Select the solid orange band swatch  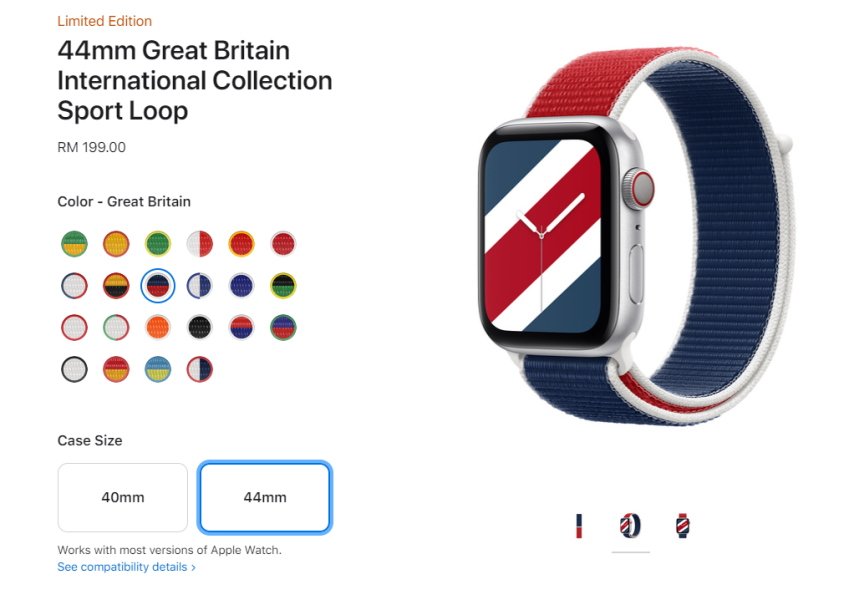[x=158, y=327]
